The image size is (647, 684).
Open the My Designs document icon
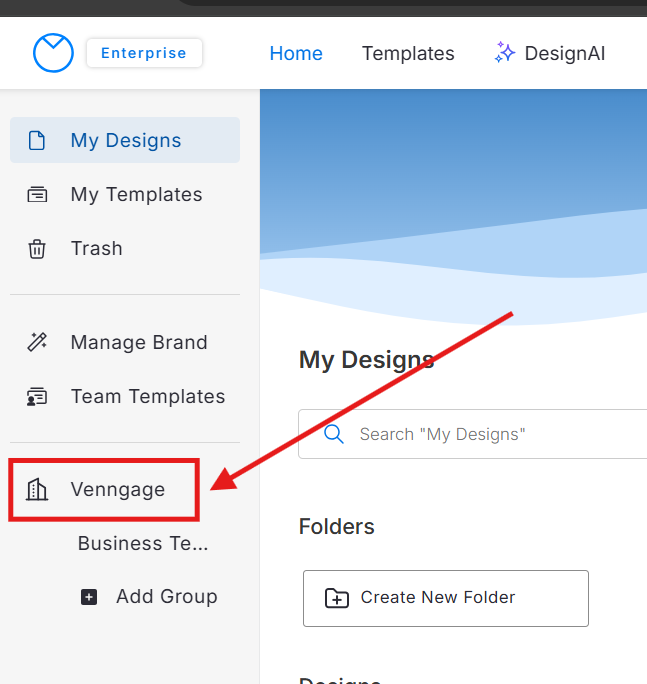coord(37,140)
